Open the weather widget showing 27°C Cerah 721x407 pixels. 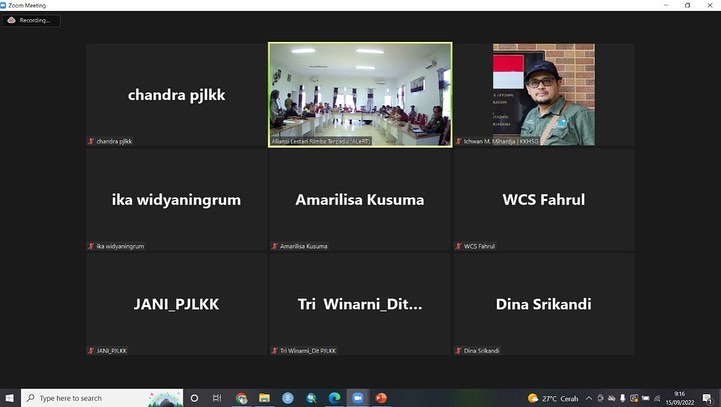pos(553,398)
